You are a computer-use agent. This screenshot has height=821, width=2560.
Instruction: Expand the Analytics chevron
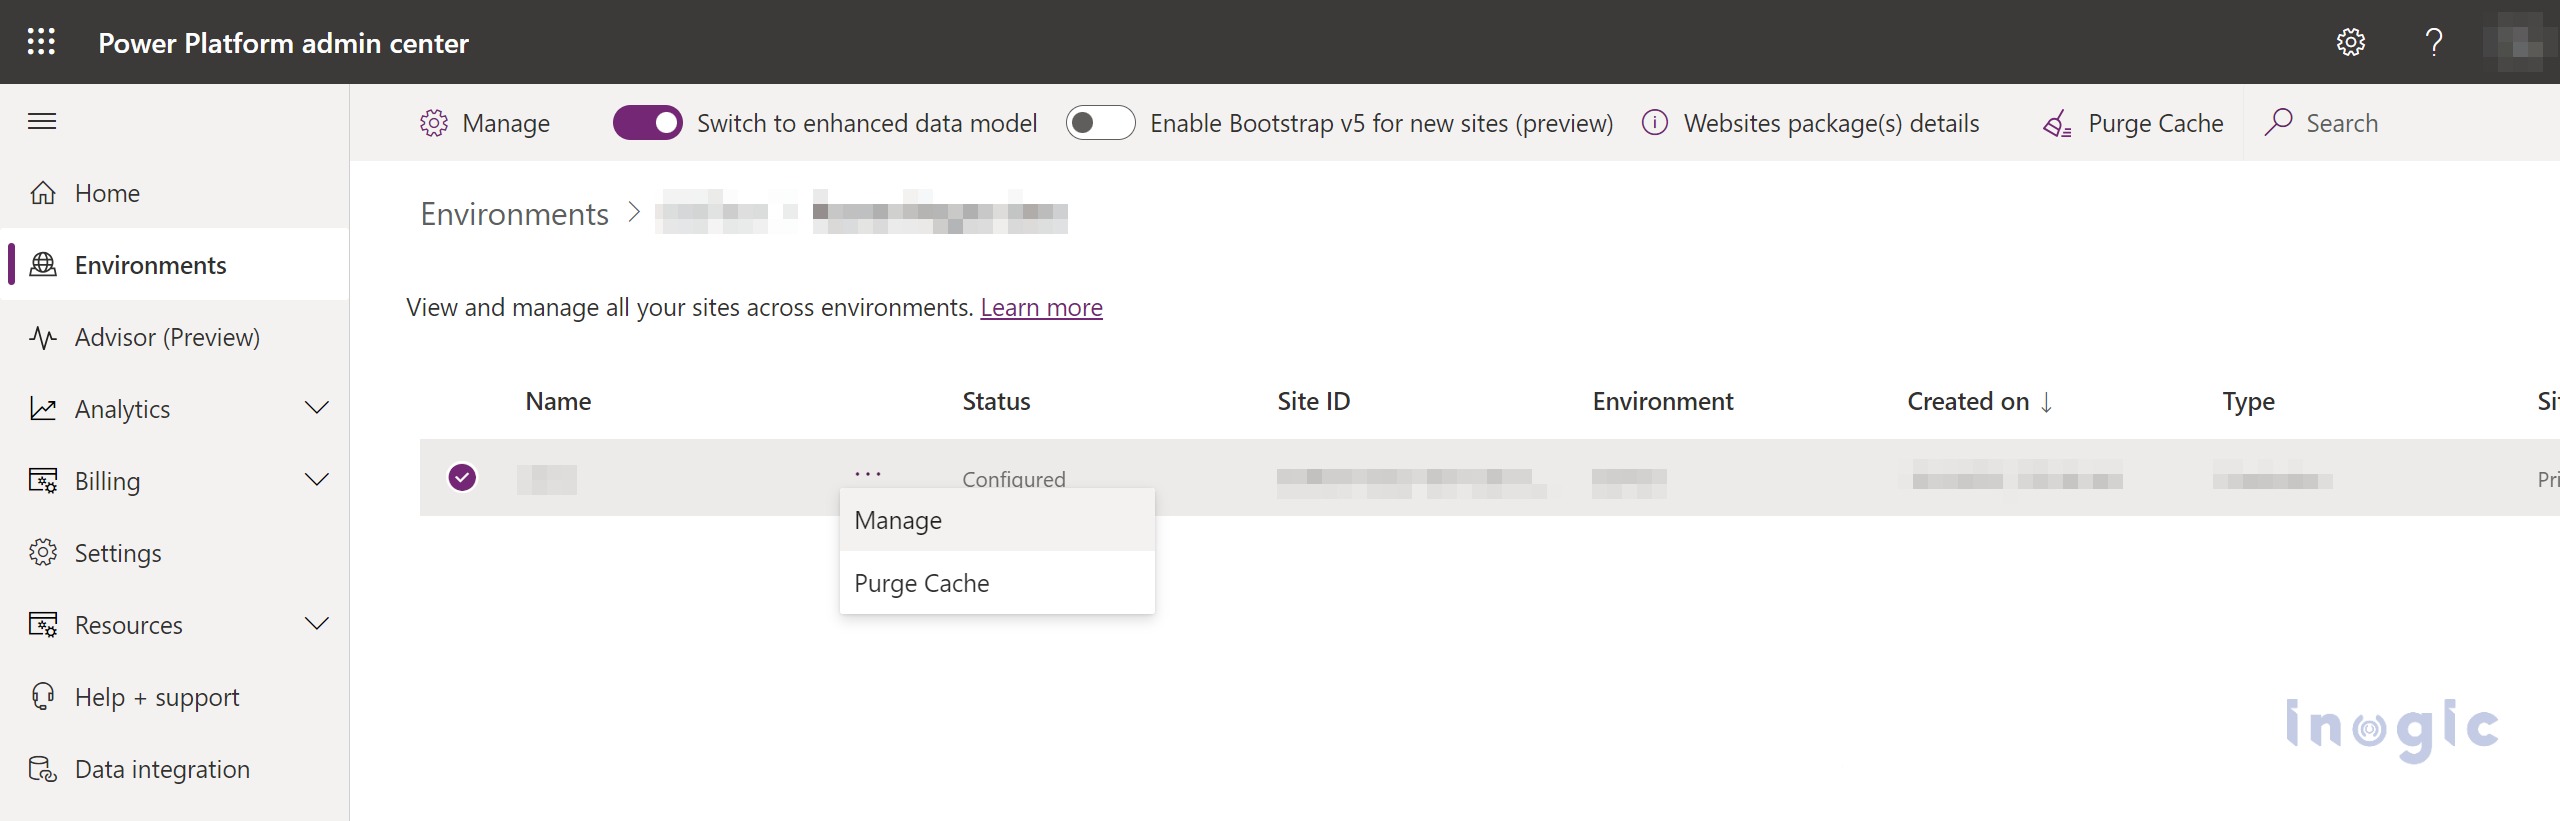tap(317, 408)
